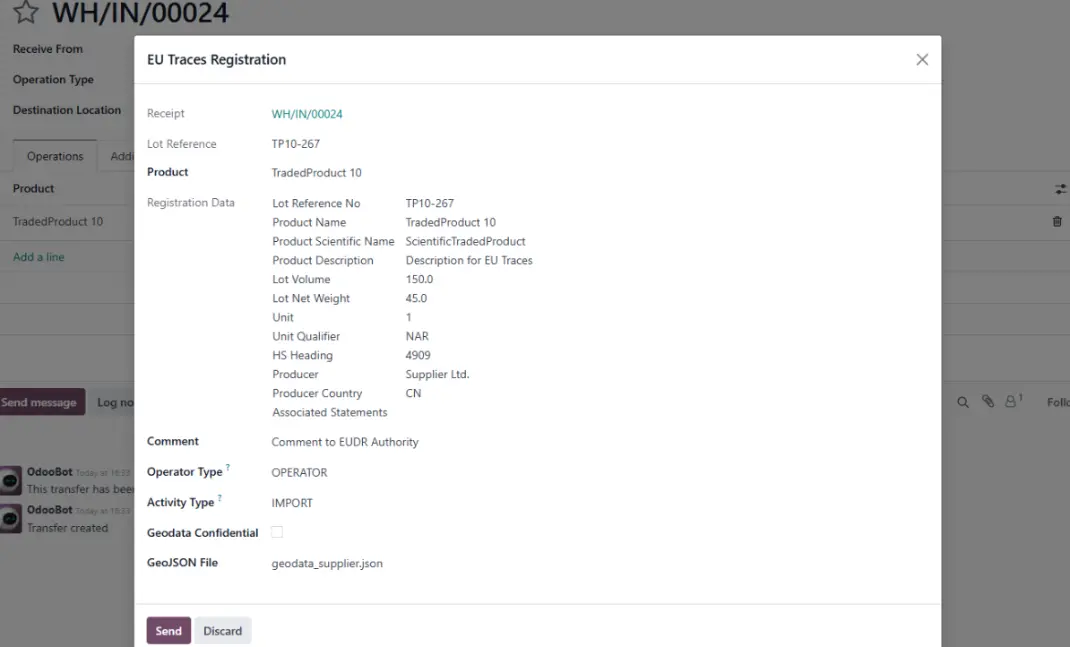Open column settings sliders icon
Screen dimensions: 1070x647
1060,189
